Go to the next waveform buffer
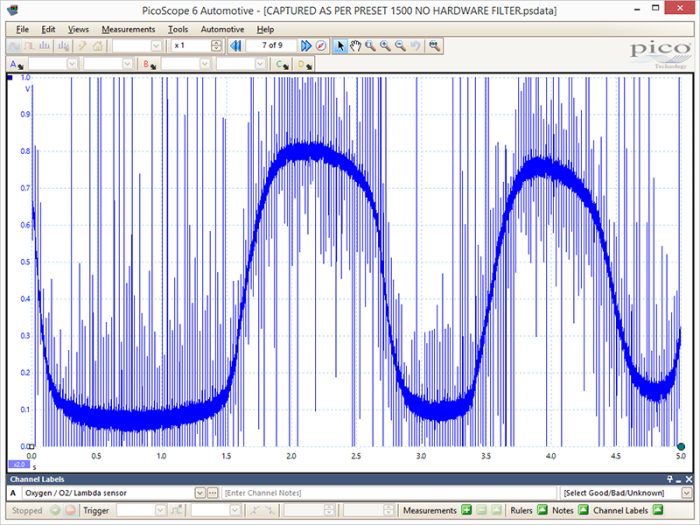 [306, 46]
